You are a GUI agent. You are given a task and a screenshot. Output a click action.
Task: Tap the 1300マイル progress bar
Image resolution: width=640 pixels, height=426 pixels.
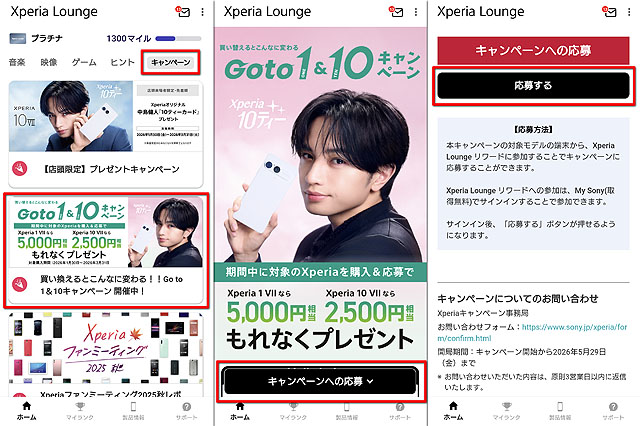pos(178,39)
